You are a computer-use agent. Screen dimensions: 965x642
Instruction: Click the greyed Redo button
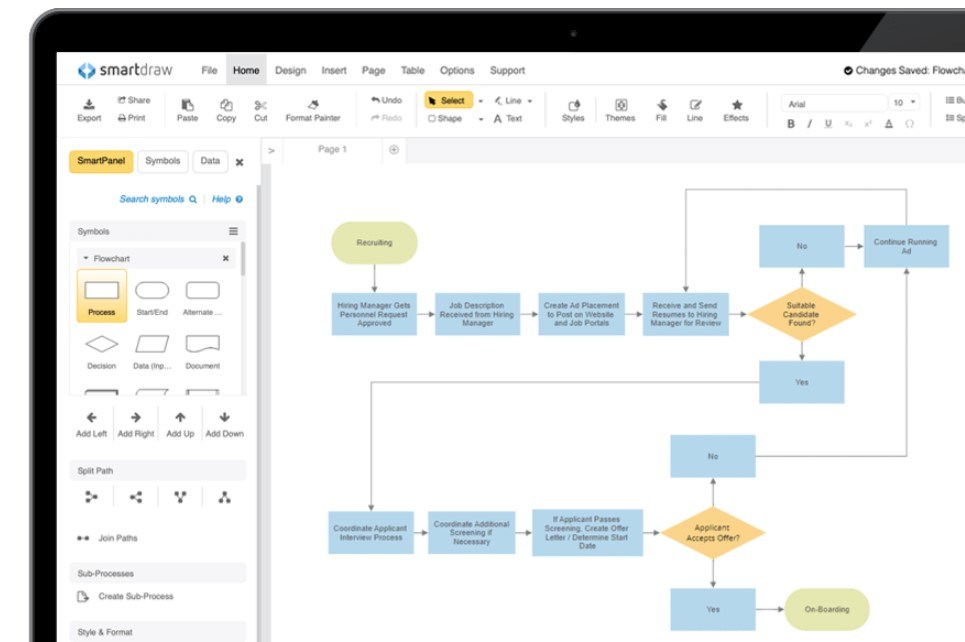pyautogui.click(x=386, y=118)
